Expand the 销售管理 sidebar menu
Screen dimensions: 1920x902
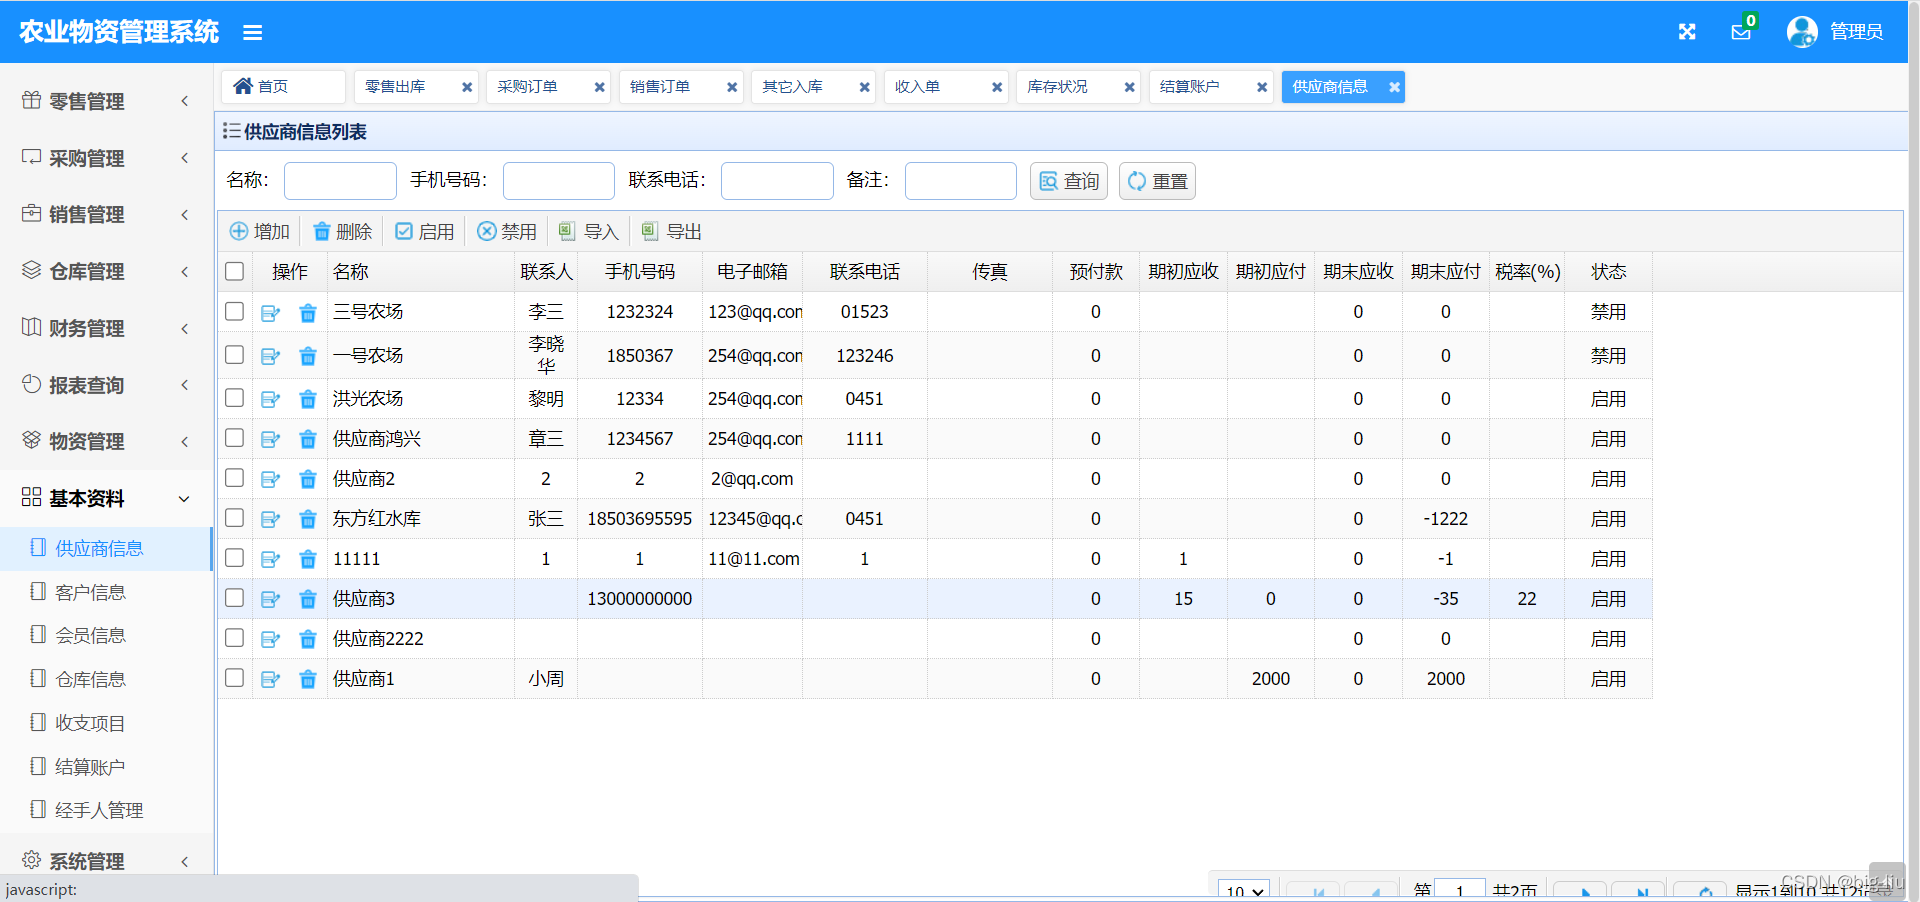(x=106, y=214)
